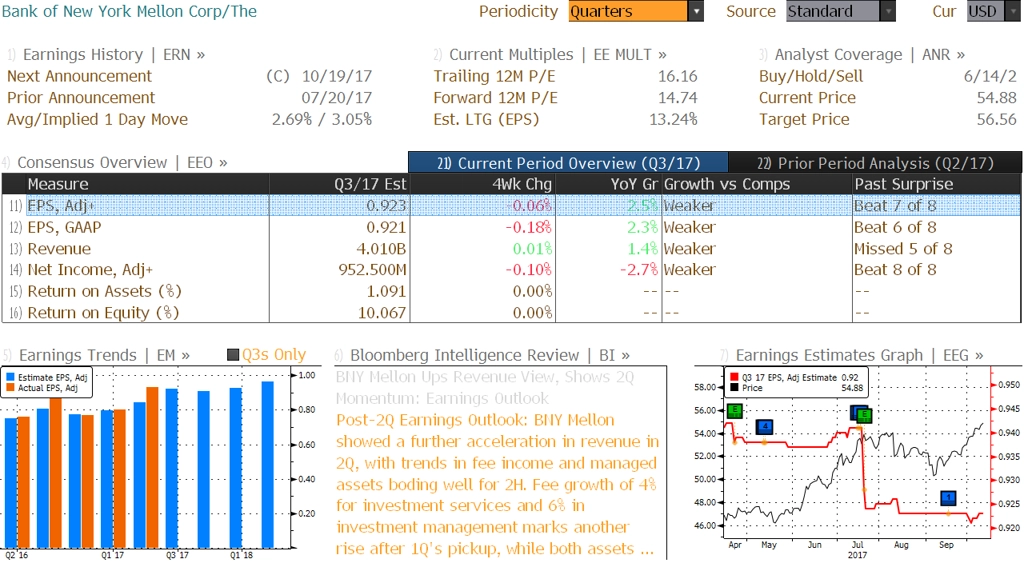Click the blue 4 marker near May

765,427
